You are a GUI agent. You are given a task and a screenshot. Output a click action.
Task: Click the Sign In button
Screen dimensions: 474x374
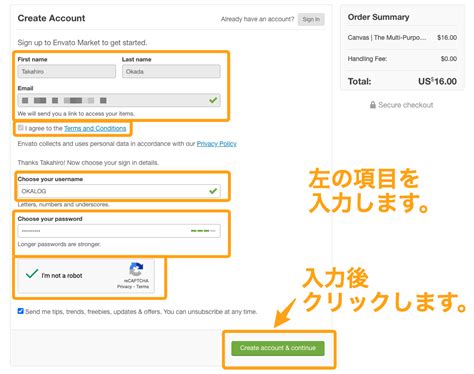click(311, 19)
